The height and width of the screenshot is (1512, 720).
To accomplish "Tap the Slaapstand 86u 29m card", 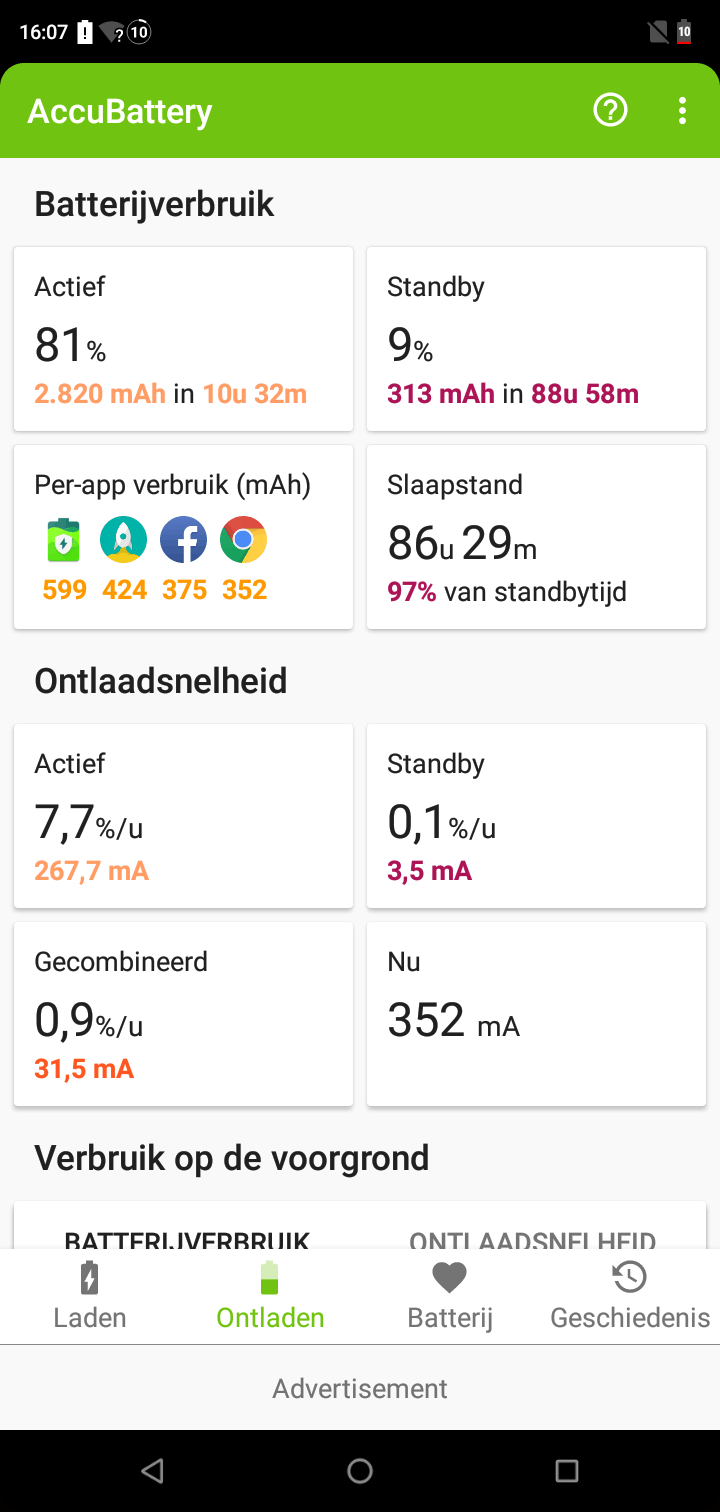I will pos(536,537).
